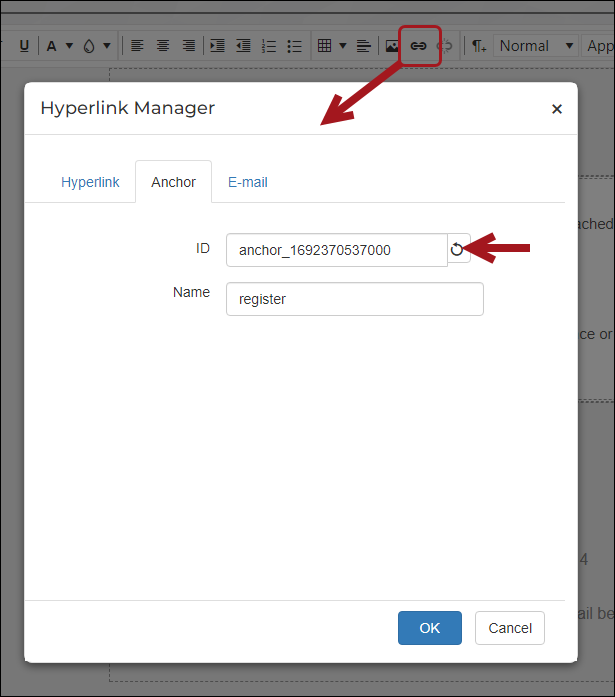Click the insert image icon
Screen dimensions: 615x697
click(393, 46)
